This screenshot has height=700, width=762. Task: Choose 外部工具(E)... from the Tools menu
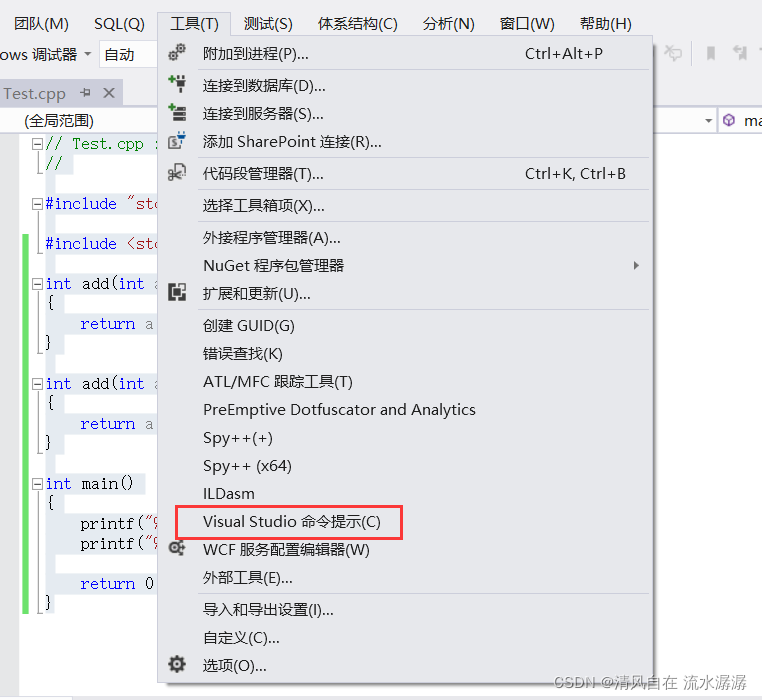pyautogui.click(x=247, y=577)
